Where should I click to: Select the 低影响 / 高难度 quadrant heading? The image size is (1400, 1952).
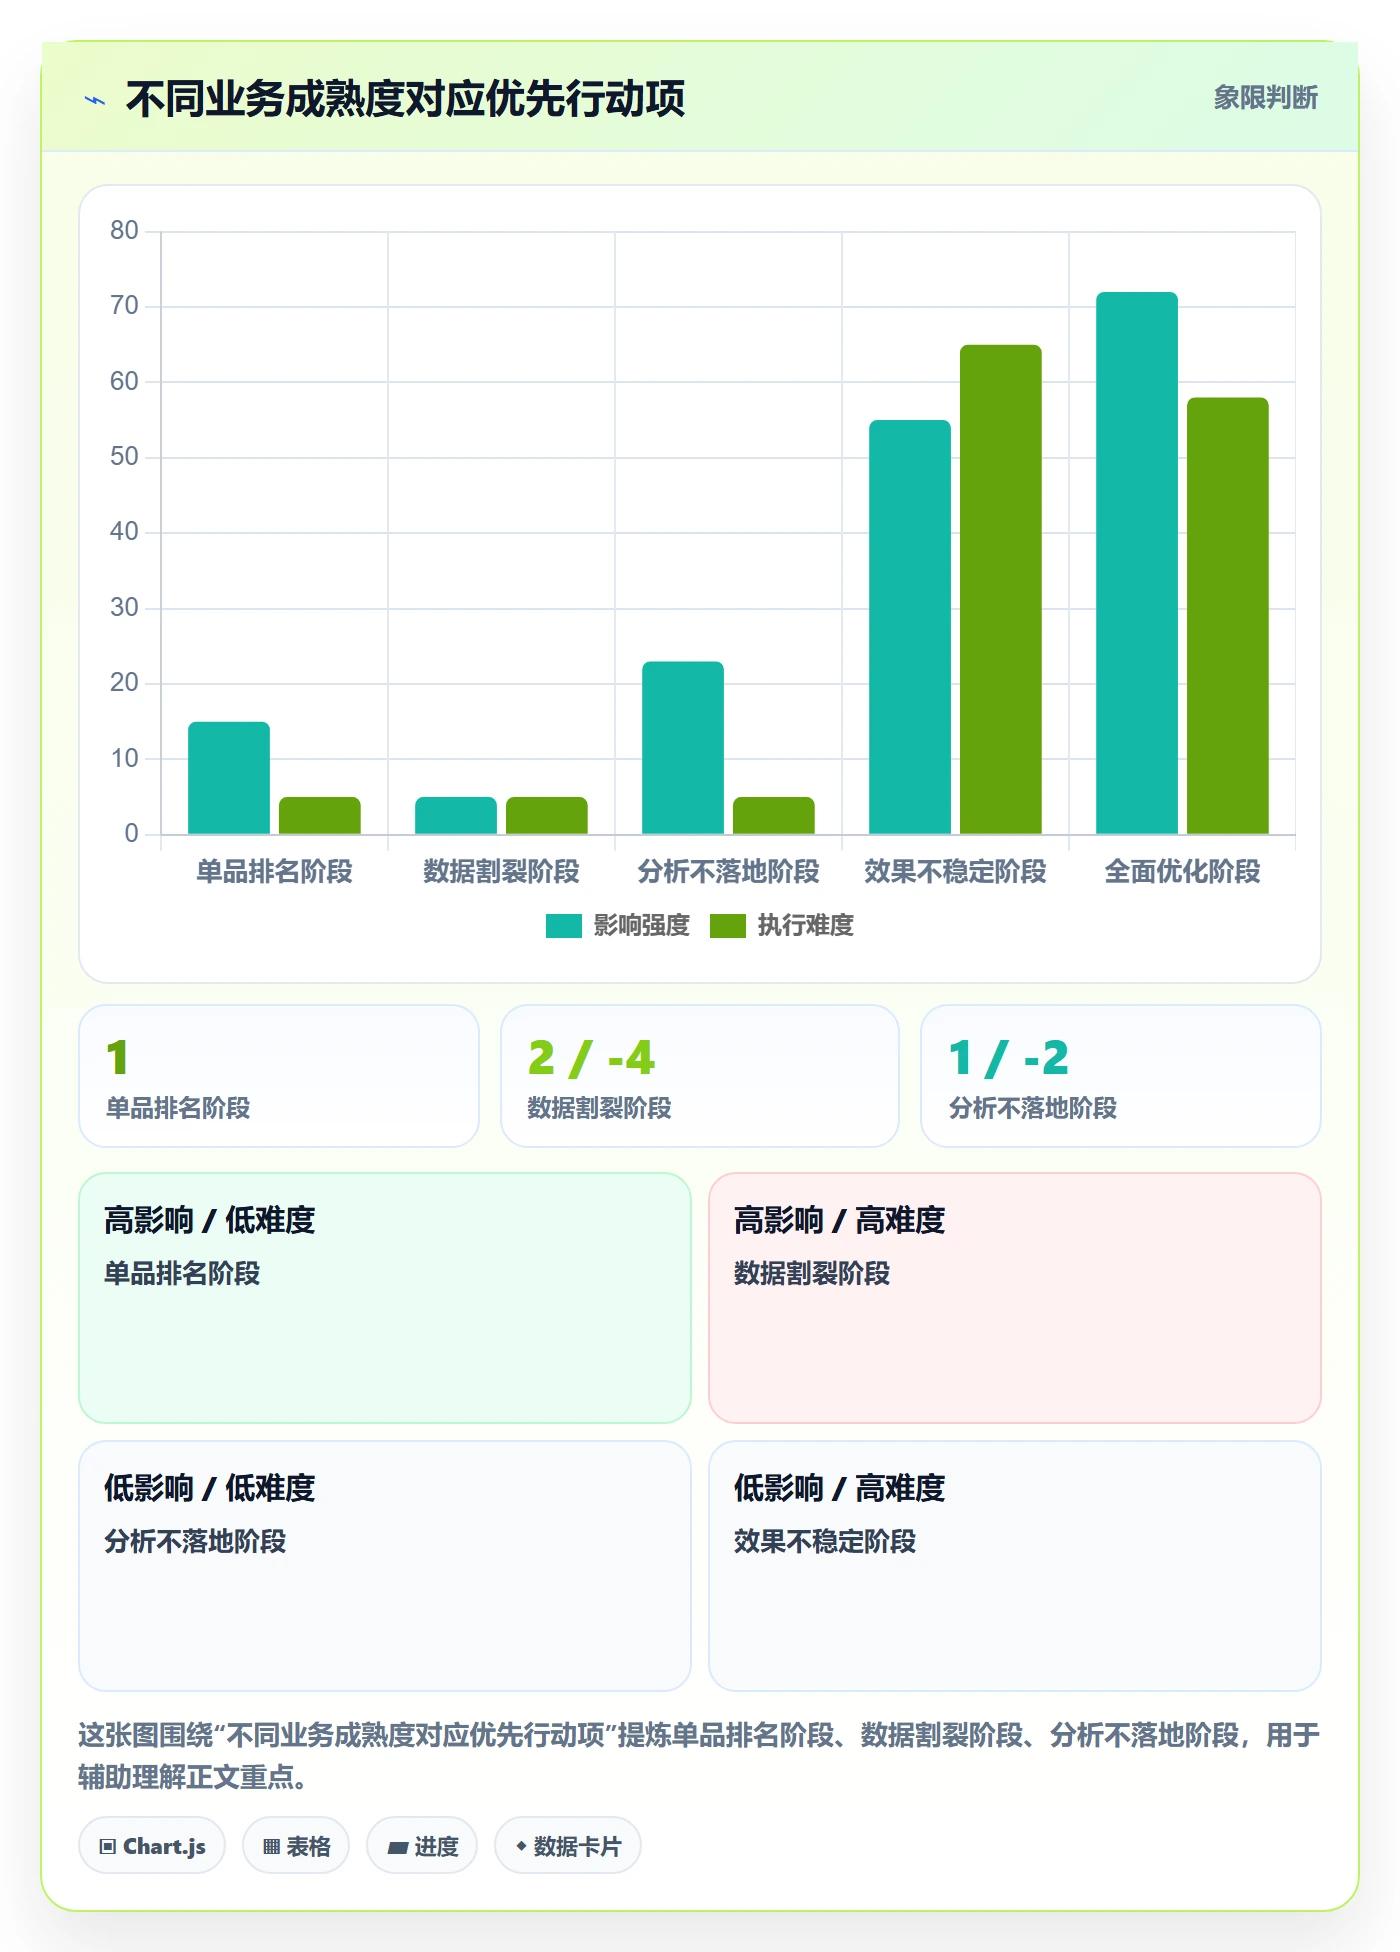[840, 1489]
